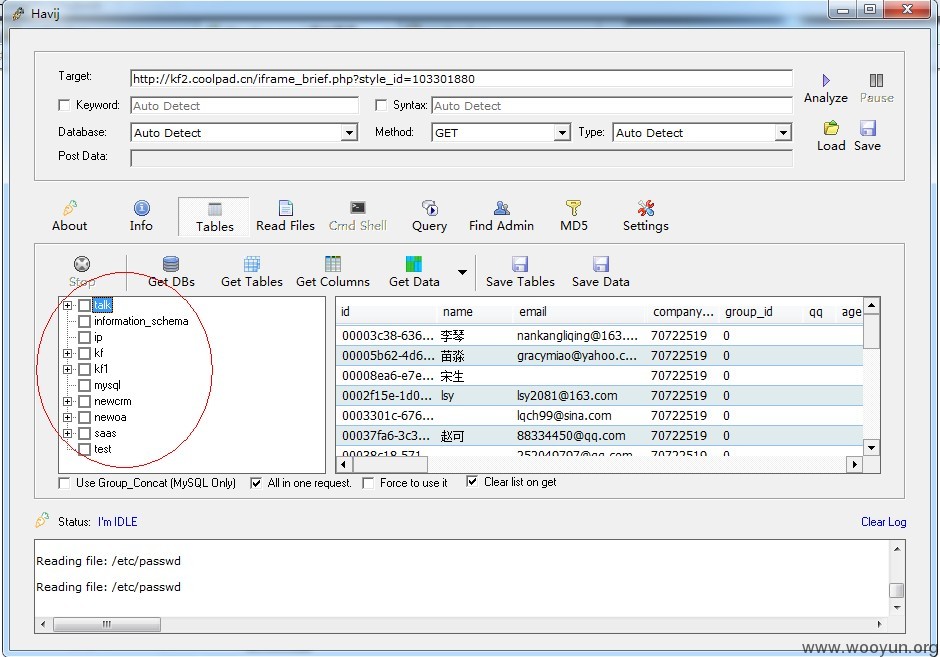Open the Query section
The image size is (940, 657).
tap(429, 216)
